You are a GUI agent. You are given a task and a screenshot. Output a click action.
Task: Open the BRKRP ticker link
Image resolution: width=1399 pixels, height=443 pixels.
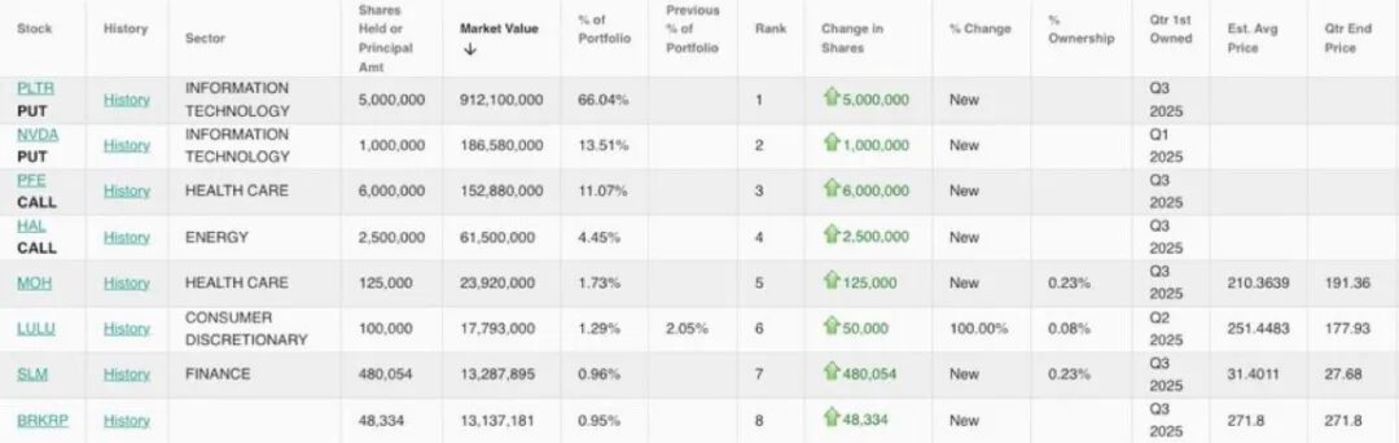click(43, 420)
